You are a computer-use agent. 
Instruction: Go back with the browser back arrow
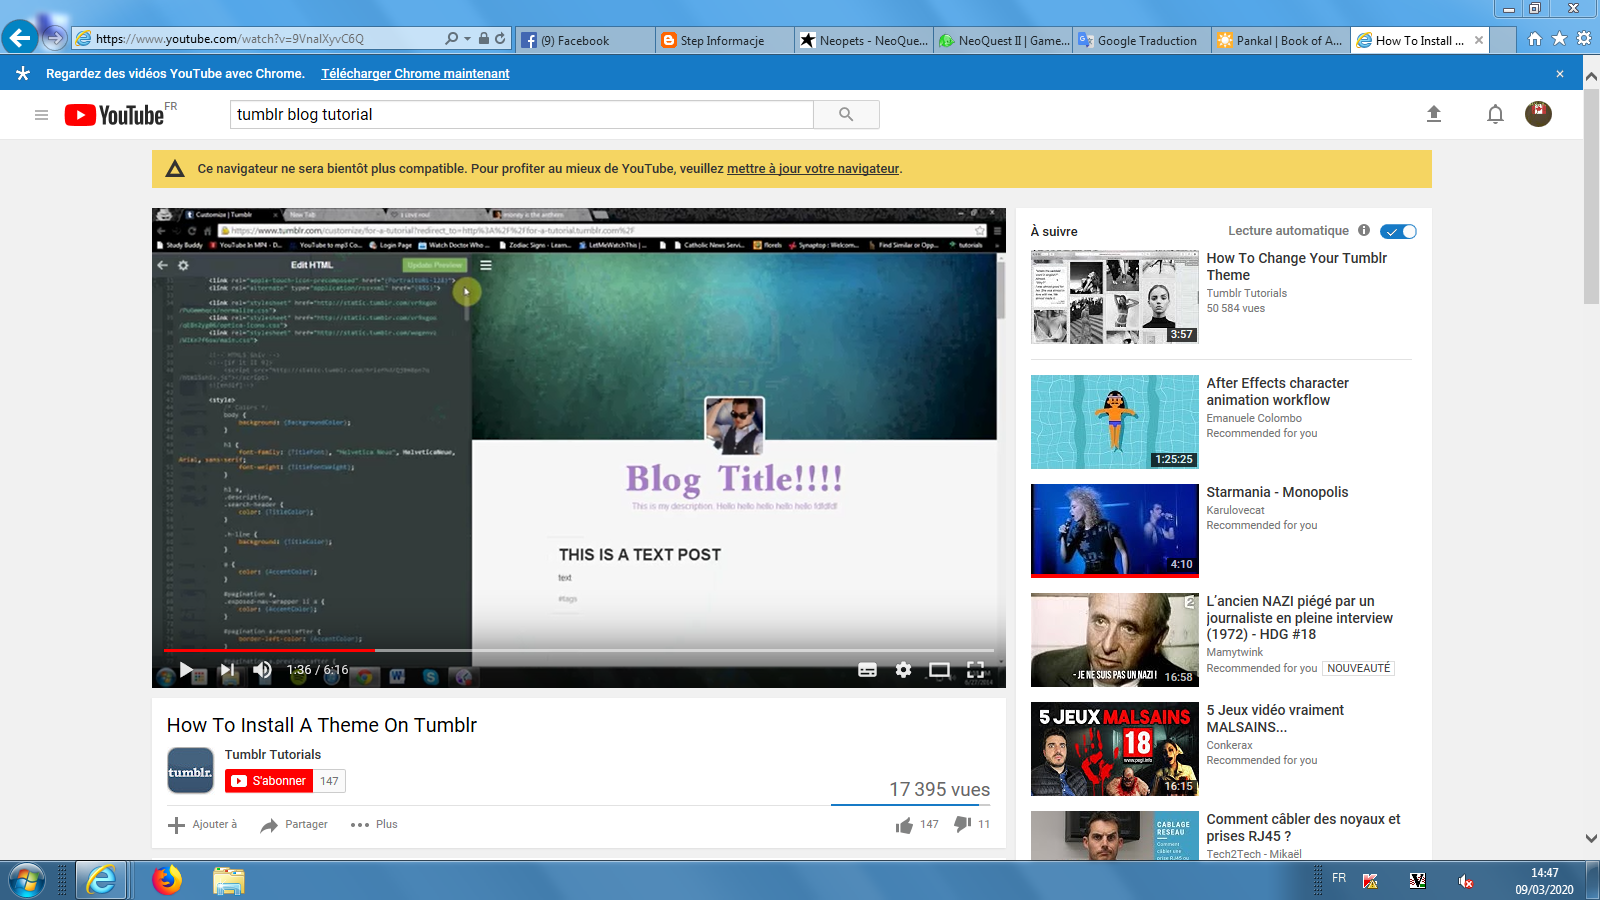coord(20,38)
